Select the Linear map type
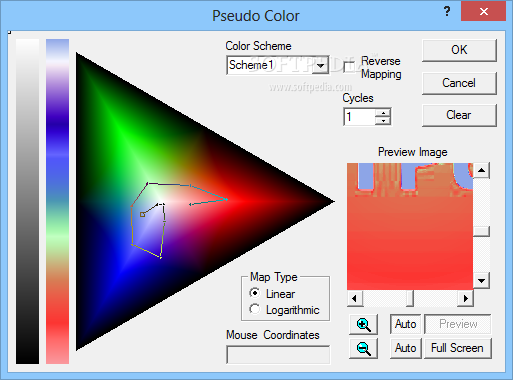Screen dimensions: 513x380 click(x=255, y=293)
